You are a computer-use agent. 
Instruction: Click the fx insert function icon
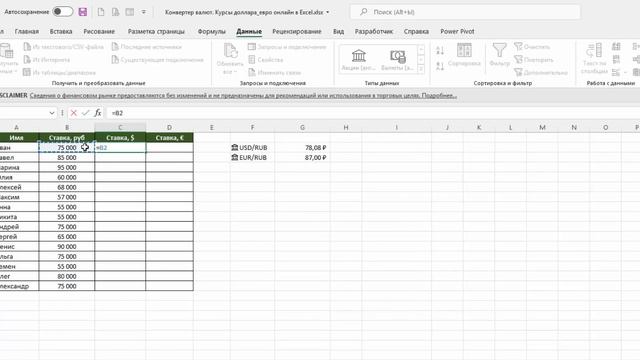click(x=98, y=113)
